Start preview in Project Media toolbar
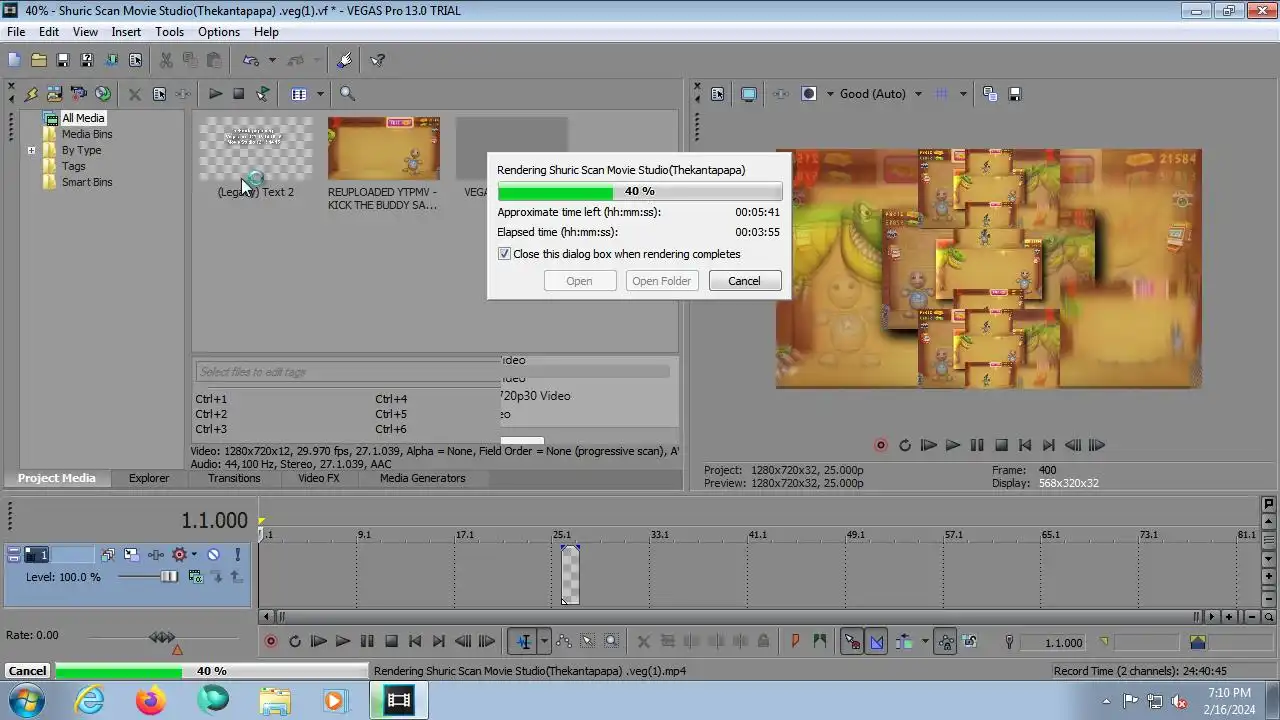Viewport: 1280px width, 720px height. 215,94
